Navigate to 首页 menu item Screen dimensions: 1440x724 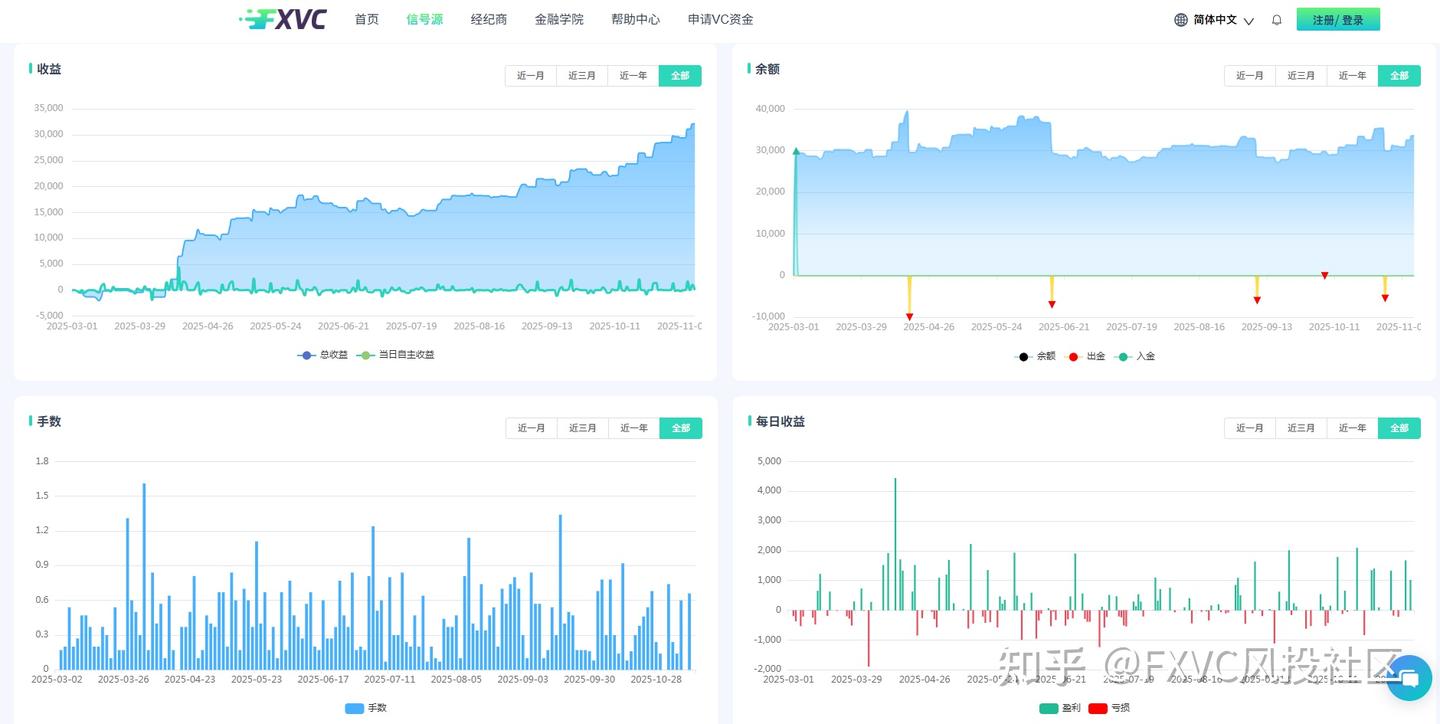pyautogui.click(x=366, y=19)
